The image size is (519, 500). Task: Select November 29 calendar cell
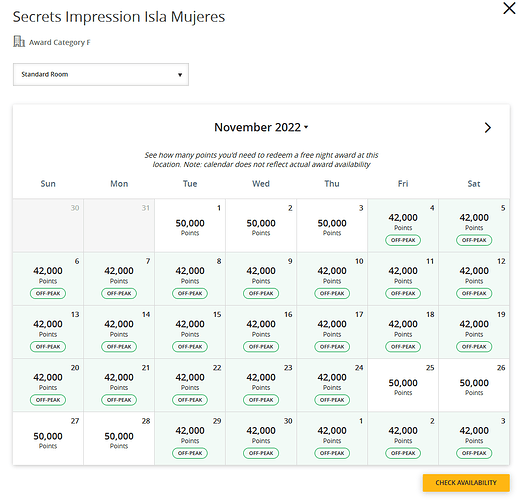coord(190,439)
